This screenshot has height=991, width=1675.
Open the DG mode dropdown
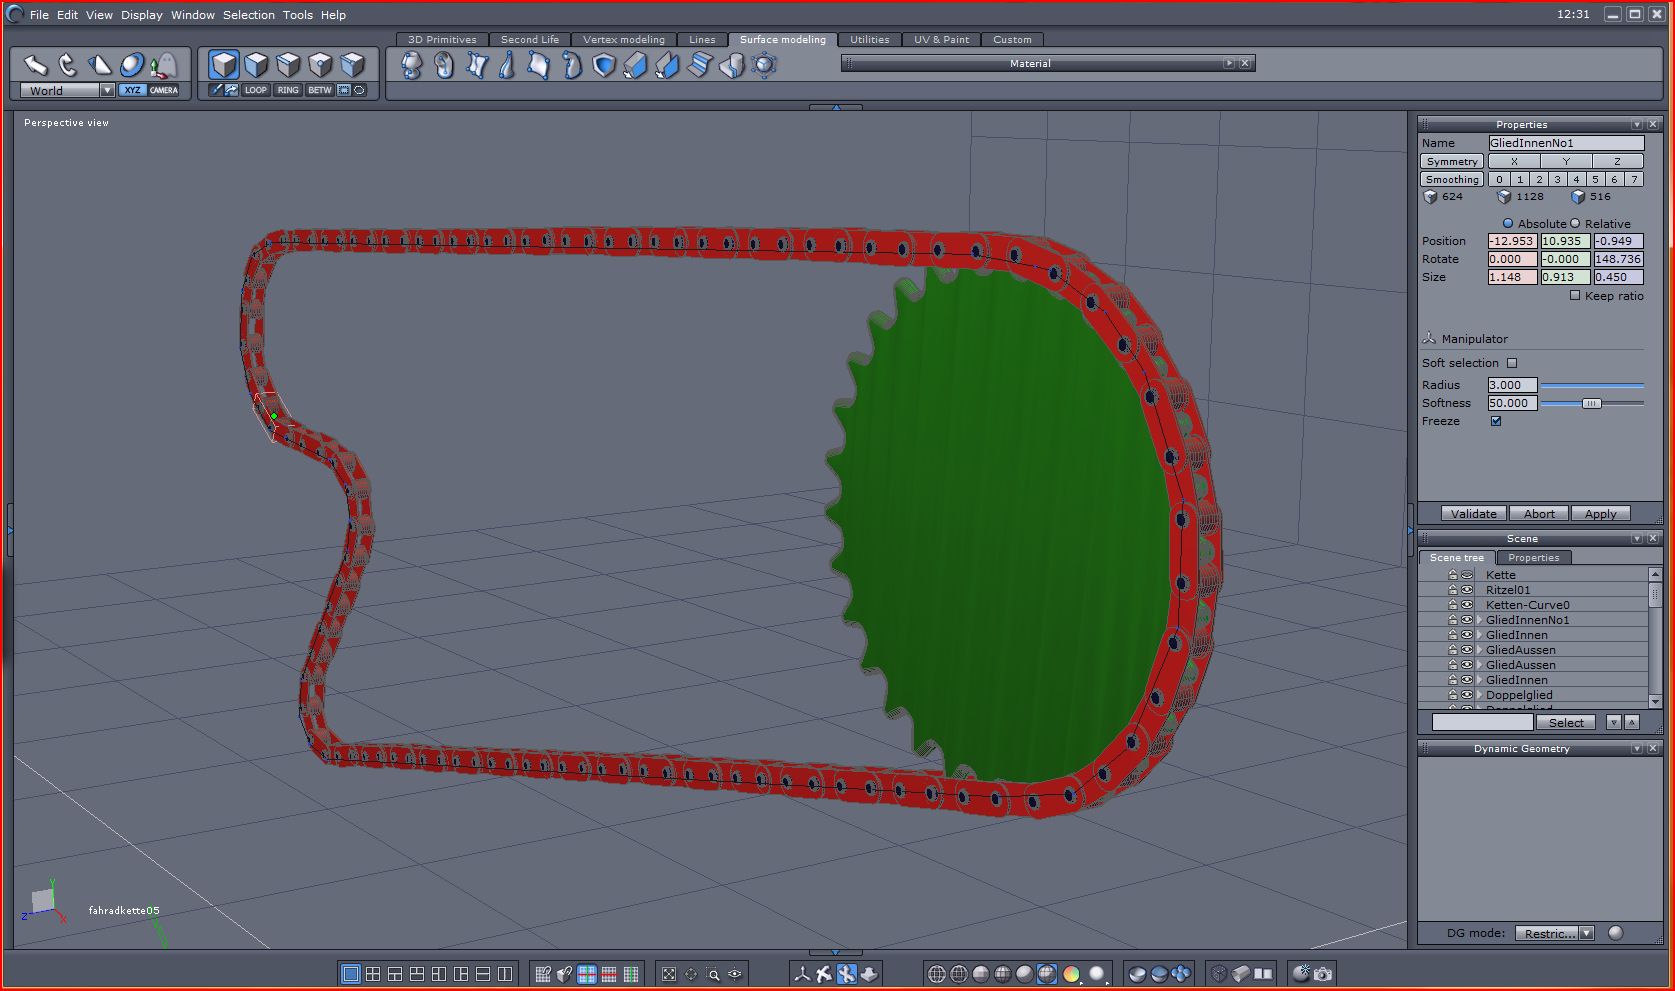pyautogui.click(x=1586, y=933)
